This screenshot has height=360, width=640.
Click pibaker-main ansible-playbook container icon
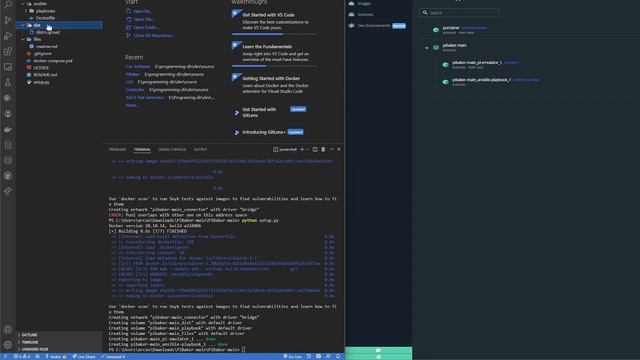[x=445, y=82]
